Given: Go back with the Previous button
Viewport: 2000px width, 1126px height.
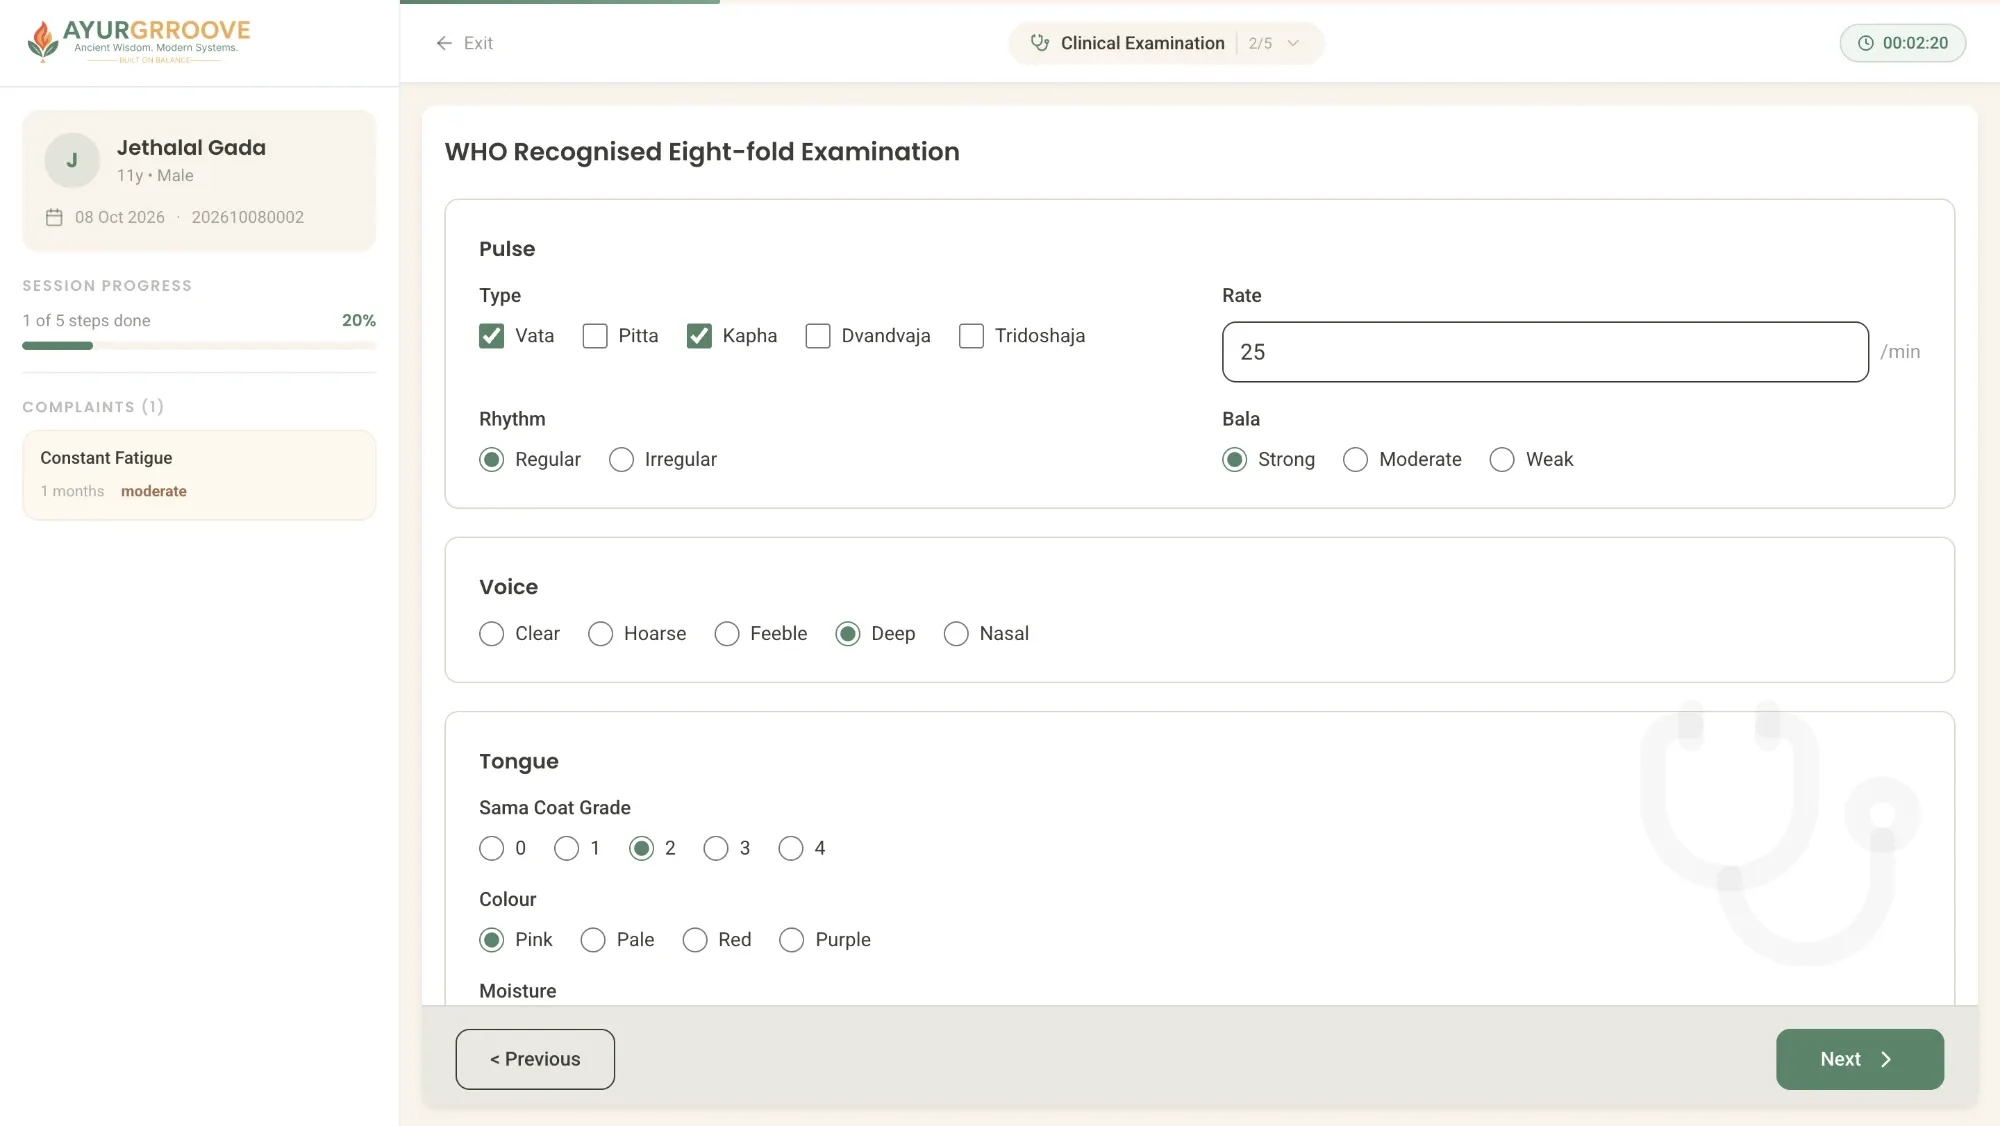Looking at the screenshot, I should 535,1059.
